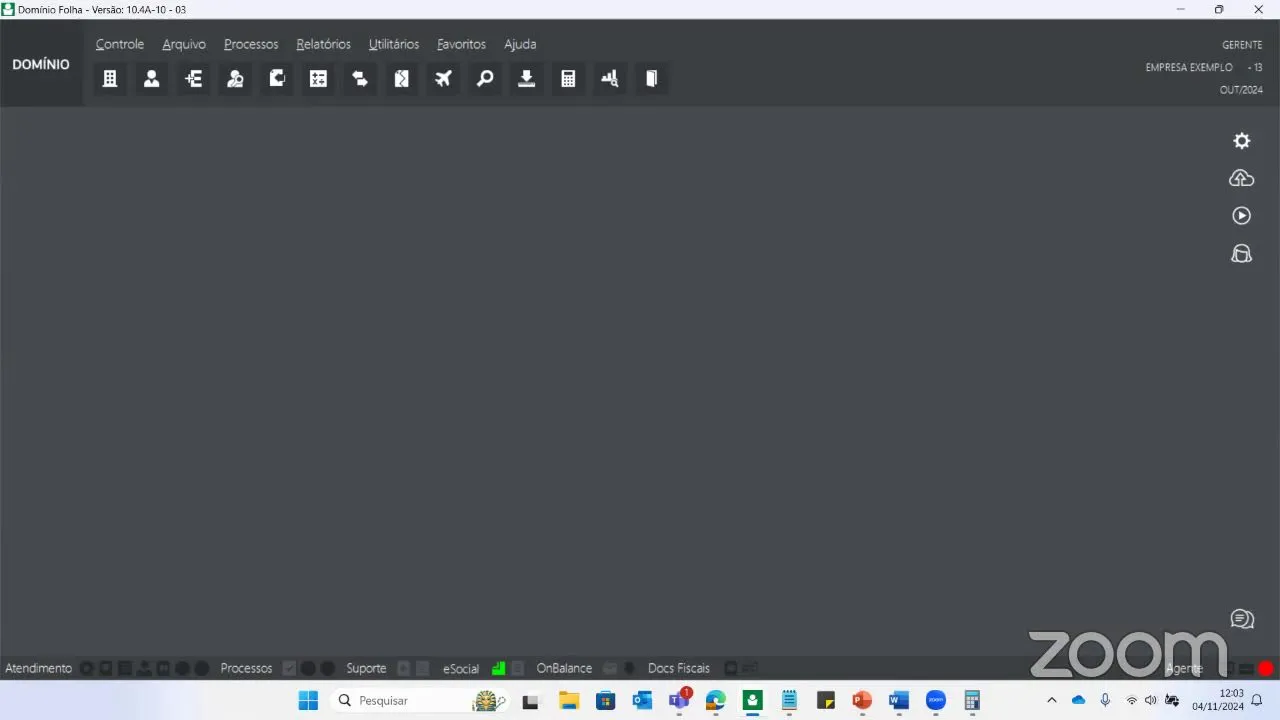
Task: Open the Arquivo menu
Action: 184,44
